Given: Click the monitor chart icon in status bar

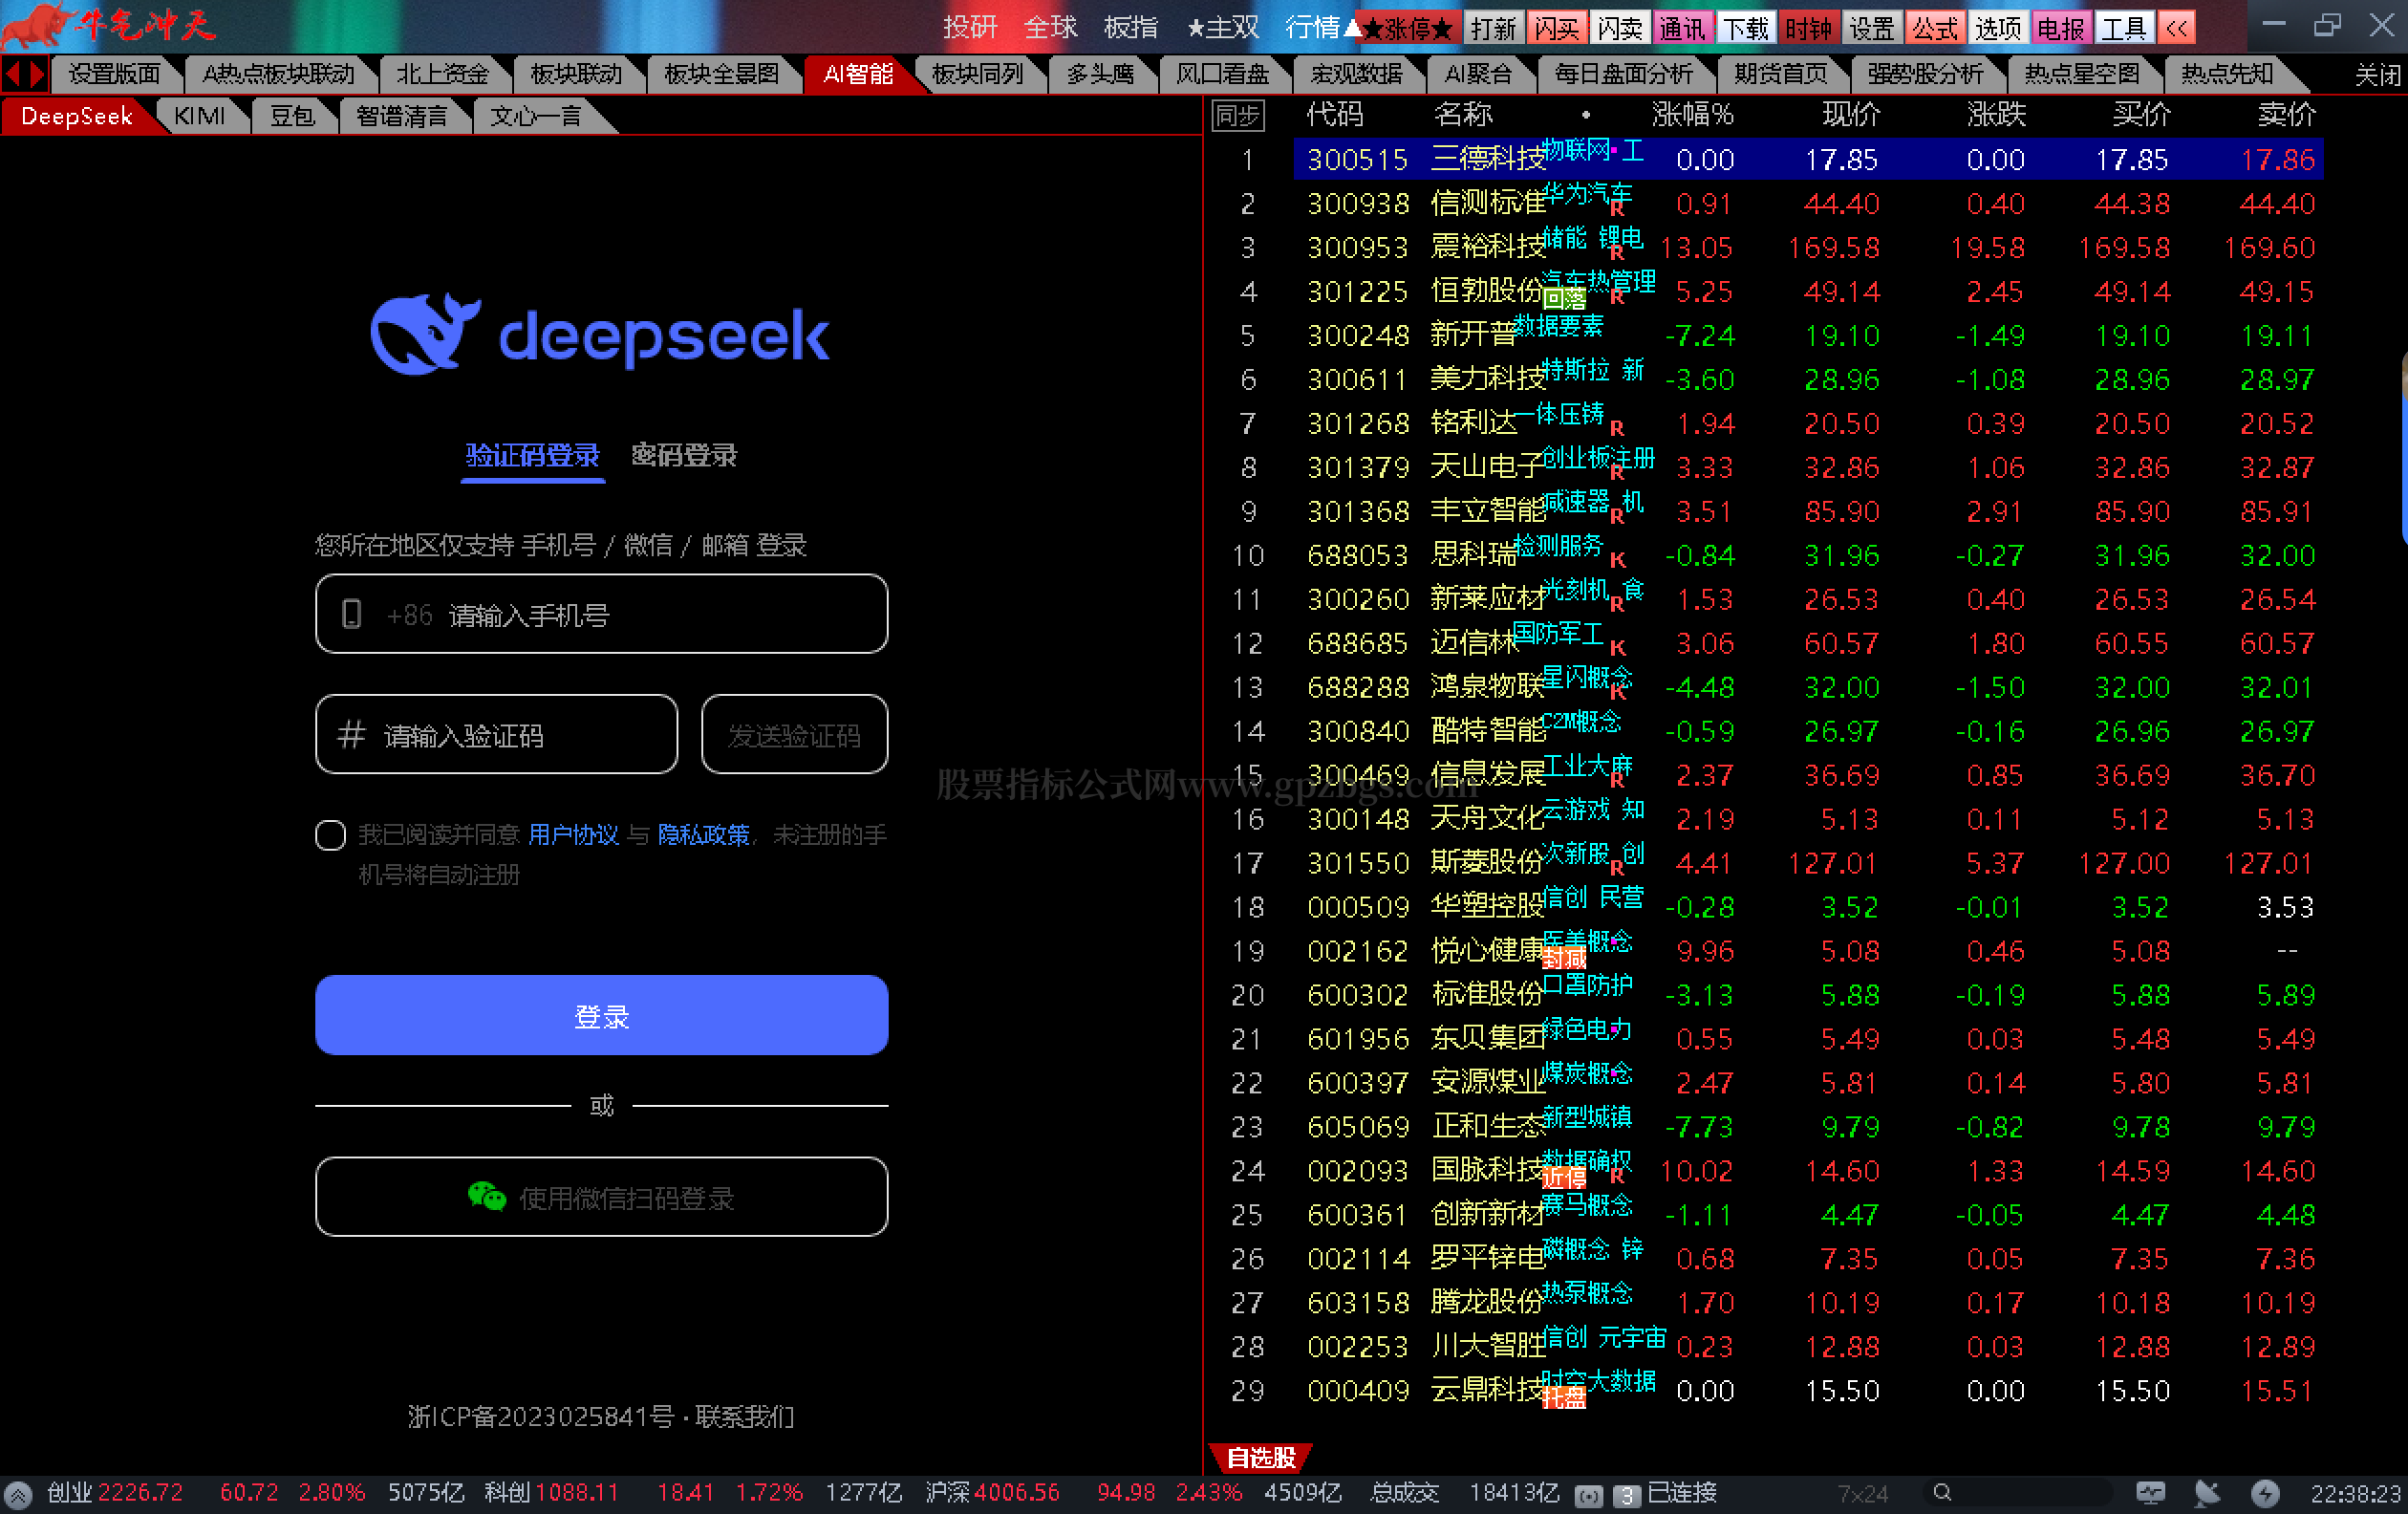Looking at the screenshot, I should (x=2150, y=1493).
